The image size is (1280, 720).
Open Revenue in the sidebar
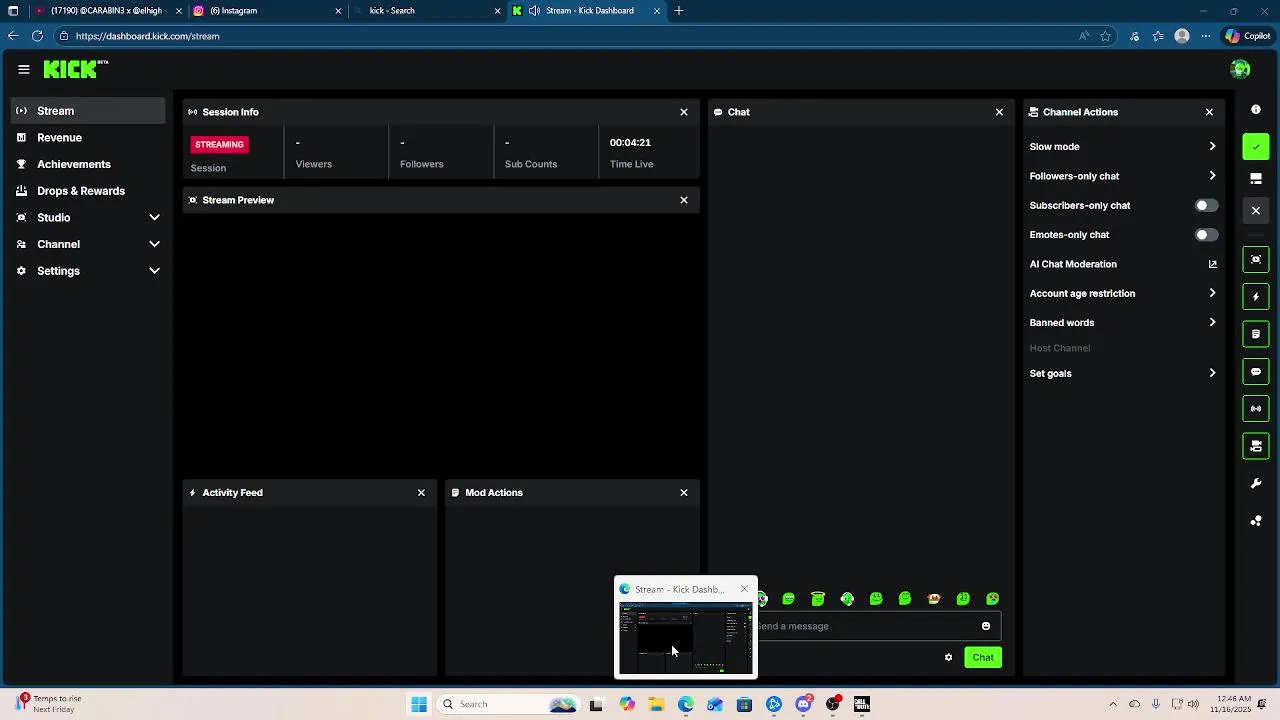point(88,137)
